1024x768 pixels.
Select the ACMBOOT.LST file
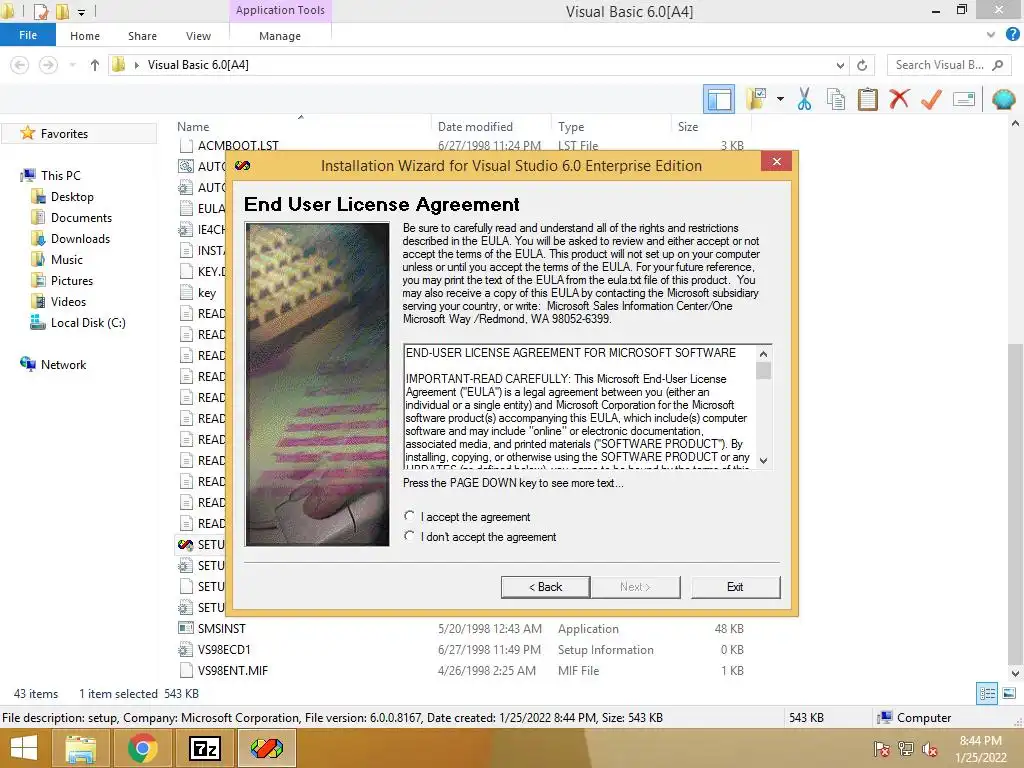click(x=238, y=145)
